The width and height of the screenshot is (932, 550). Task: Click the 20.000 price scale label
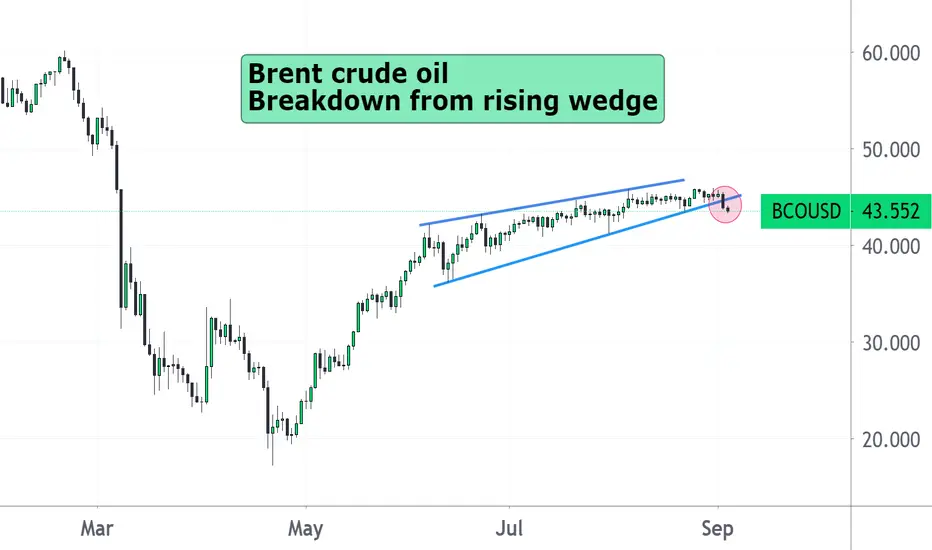click(891, 439)
